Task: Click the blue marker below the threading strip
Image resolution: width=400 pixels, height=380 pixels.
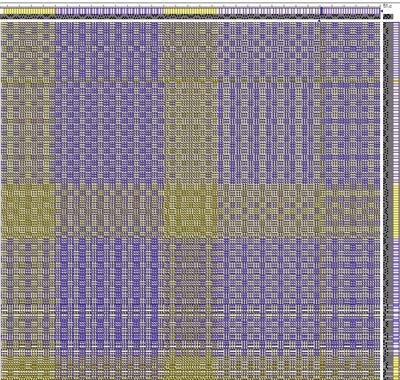Action: click(319, 21)
